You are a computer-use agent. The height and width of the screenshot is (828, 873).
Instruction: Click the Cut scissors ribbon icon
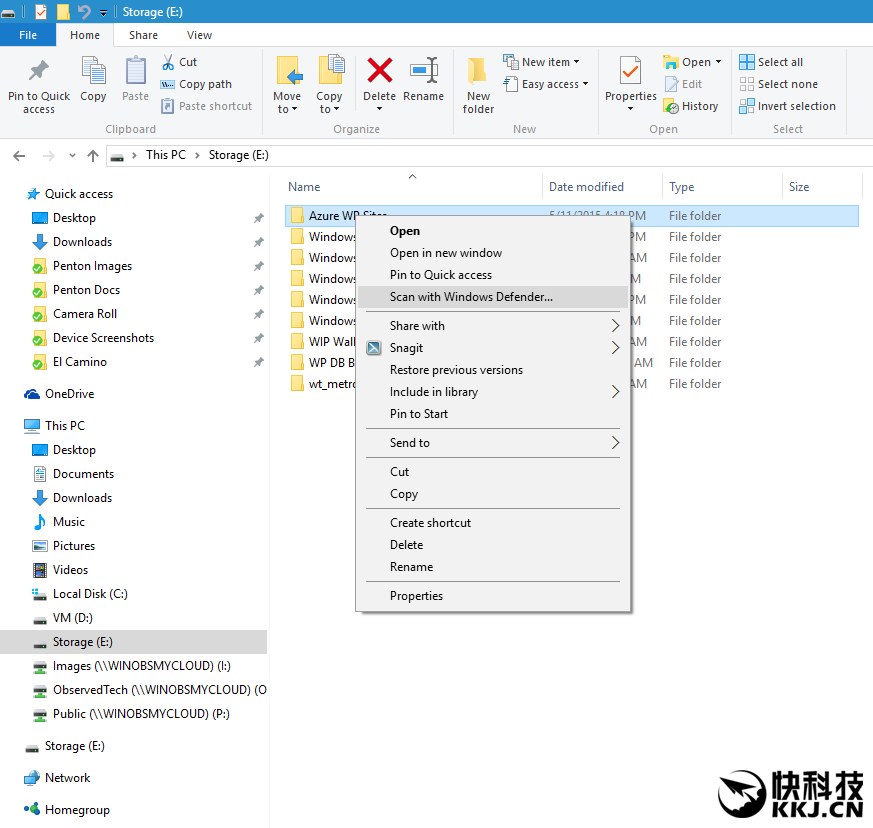[168, 62]
